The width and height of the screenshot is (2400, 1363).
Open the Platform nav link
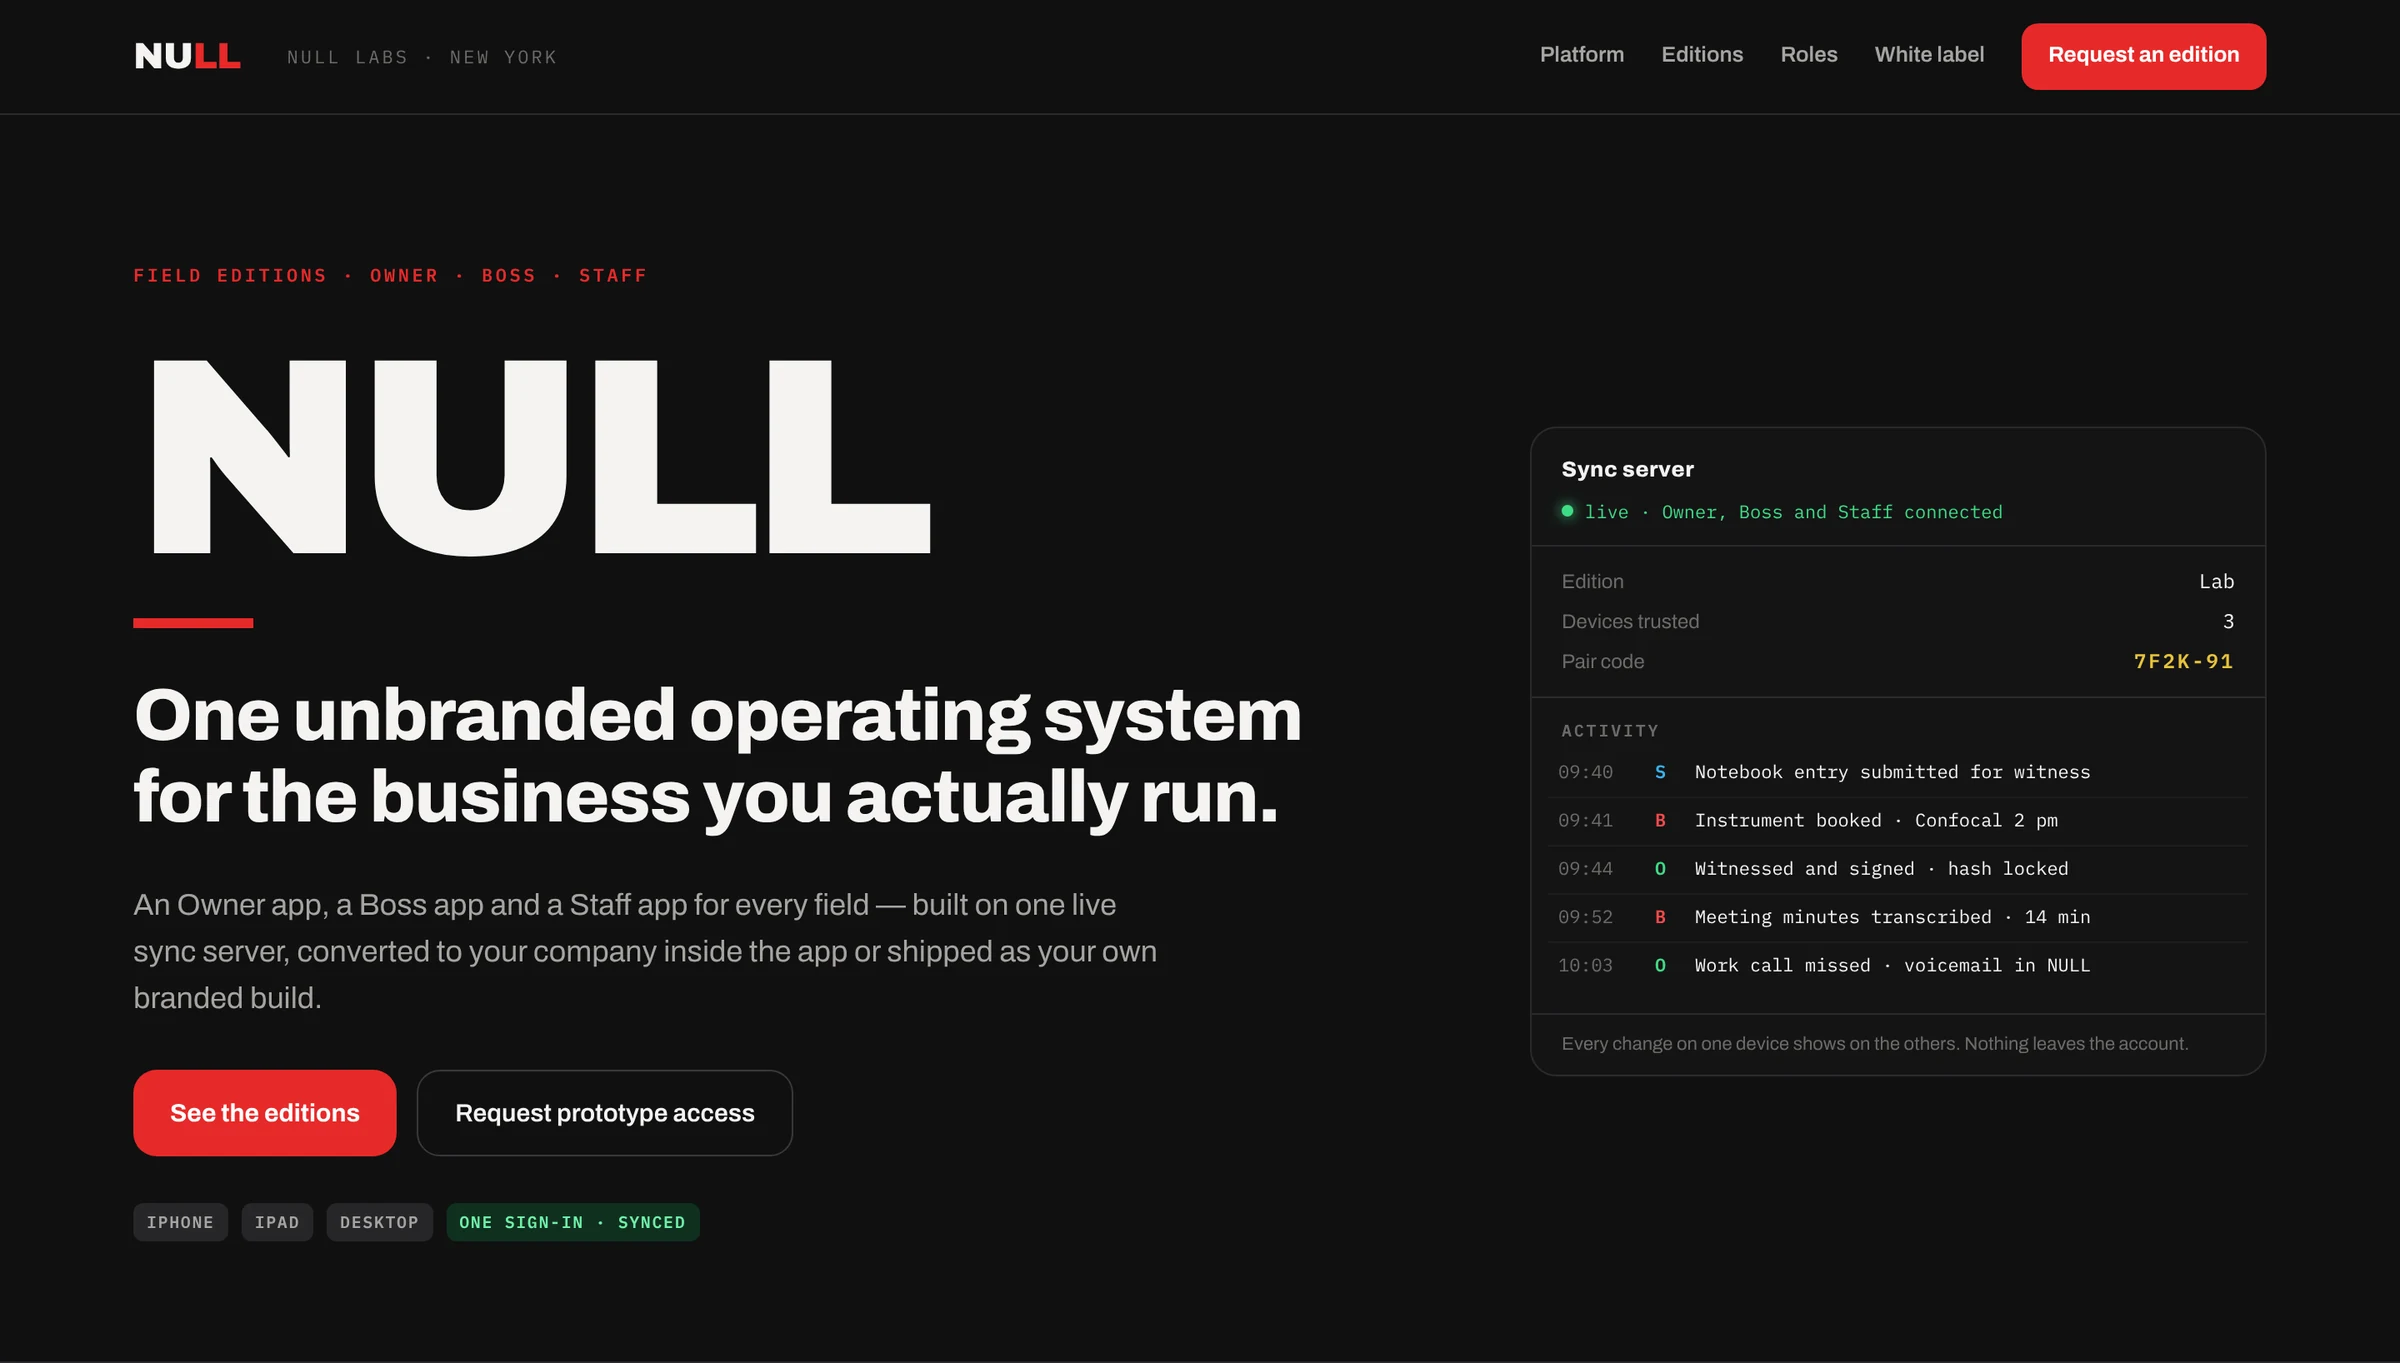click(1581, 55)
